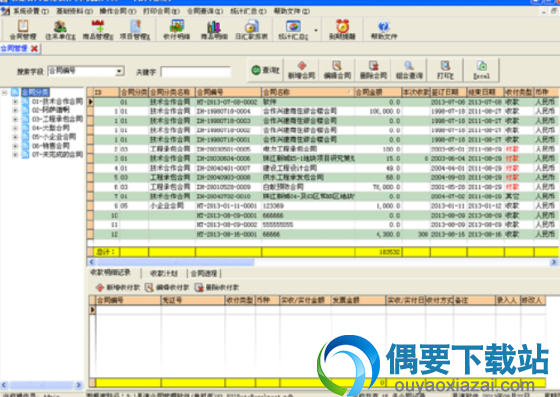Image resolution: width=560 pixels, height=397 pixels.
Task: Switch to the 收款计划 tab
Action: (x=164, y=273)
